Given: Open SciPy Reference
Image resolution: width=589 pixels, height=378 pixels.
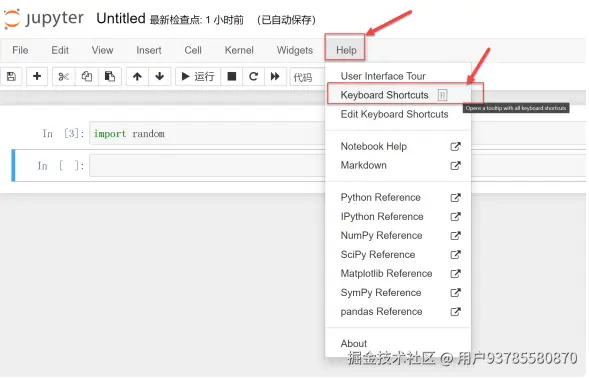Looking at the screenshot, I should [398, 254].
